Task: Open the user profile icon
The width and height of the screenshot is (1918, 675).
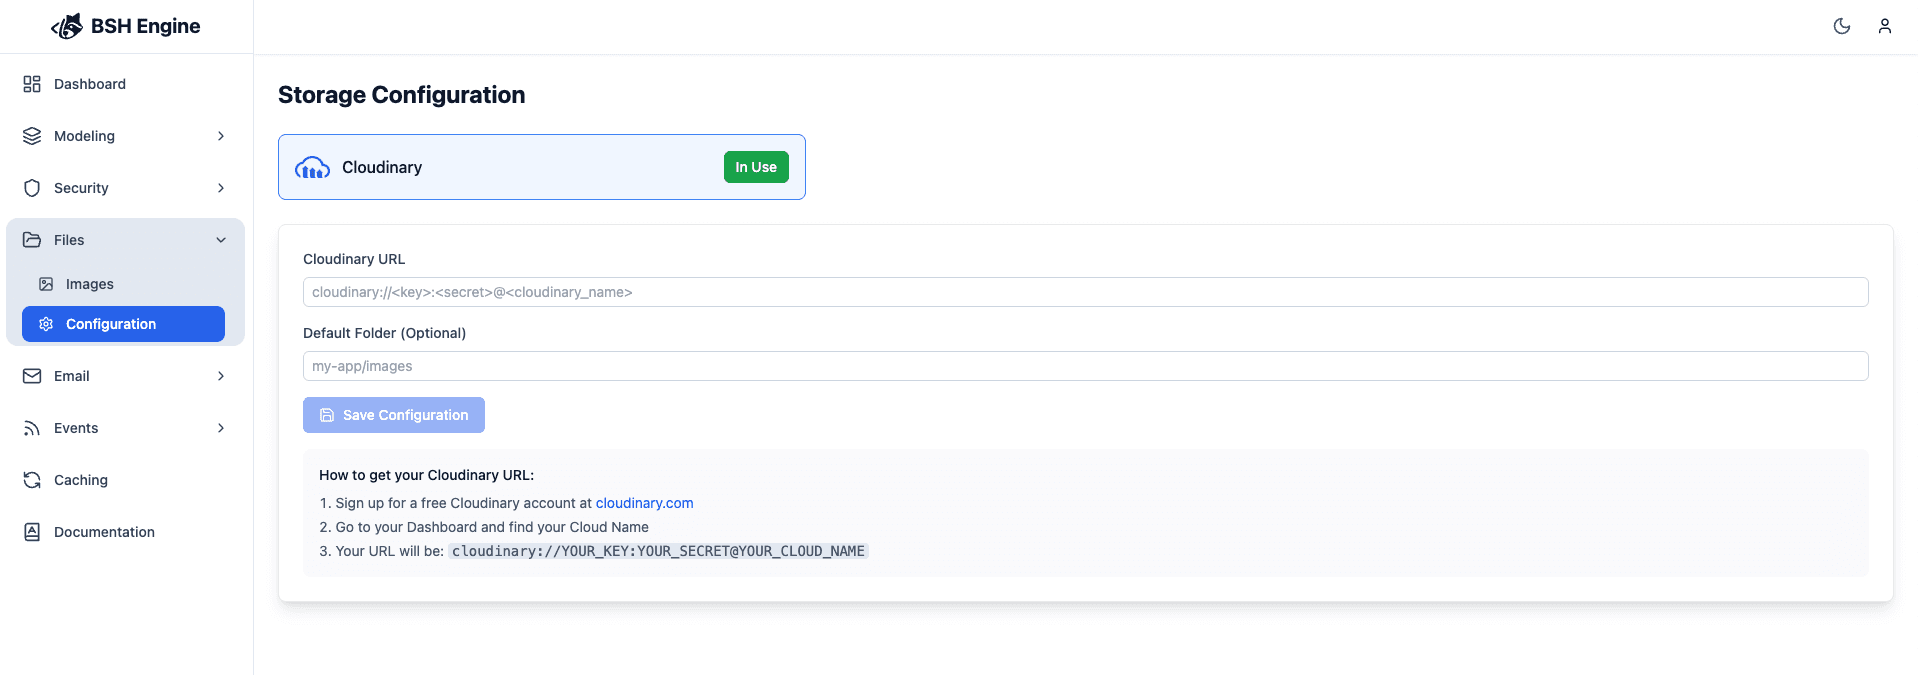Action: (x=1884, y=26)
